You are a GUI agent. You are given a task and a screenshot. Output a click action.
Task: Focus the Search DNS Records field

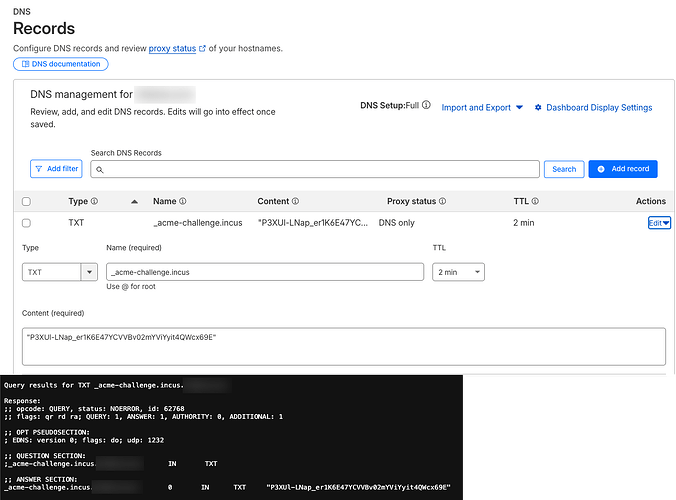tap(320, 169)
